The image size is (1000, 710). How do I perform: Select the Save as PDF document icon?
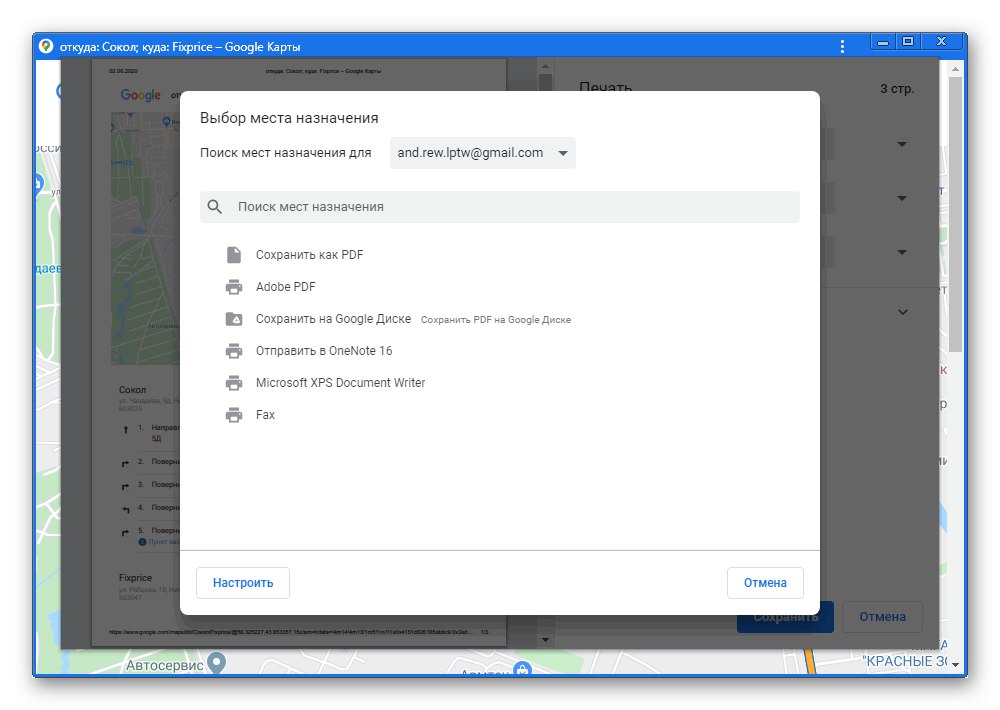pos(234,255)
